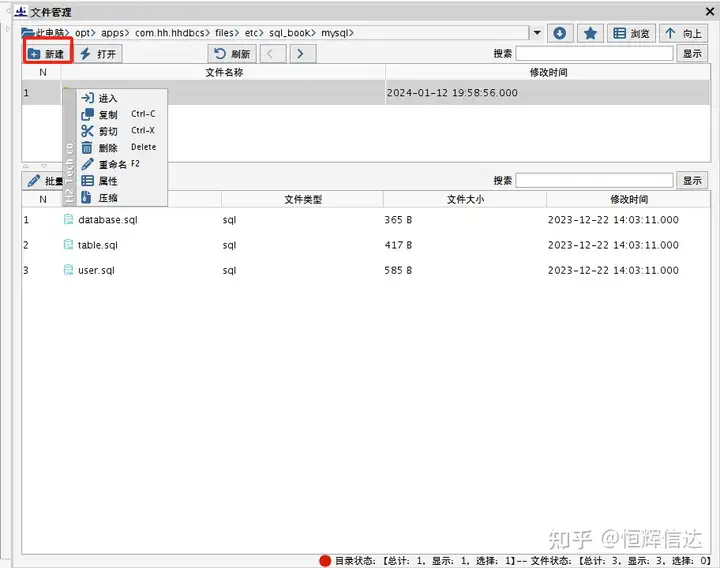Open the path history dropdown arrow
Screen dimensions: 720x568
[537, 33]
